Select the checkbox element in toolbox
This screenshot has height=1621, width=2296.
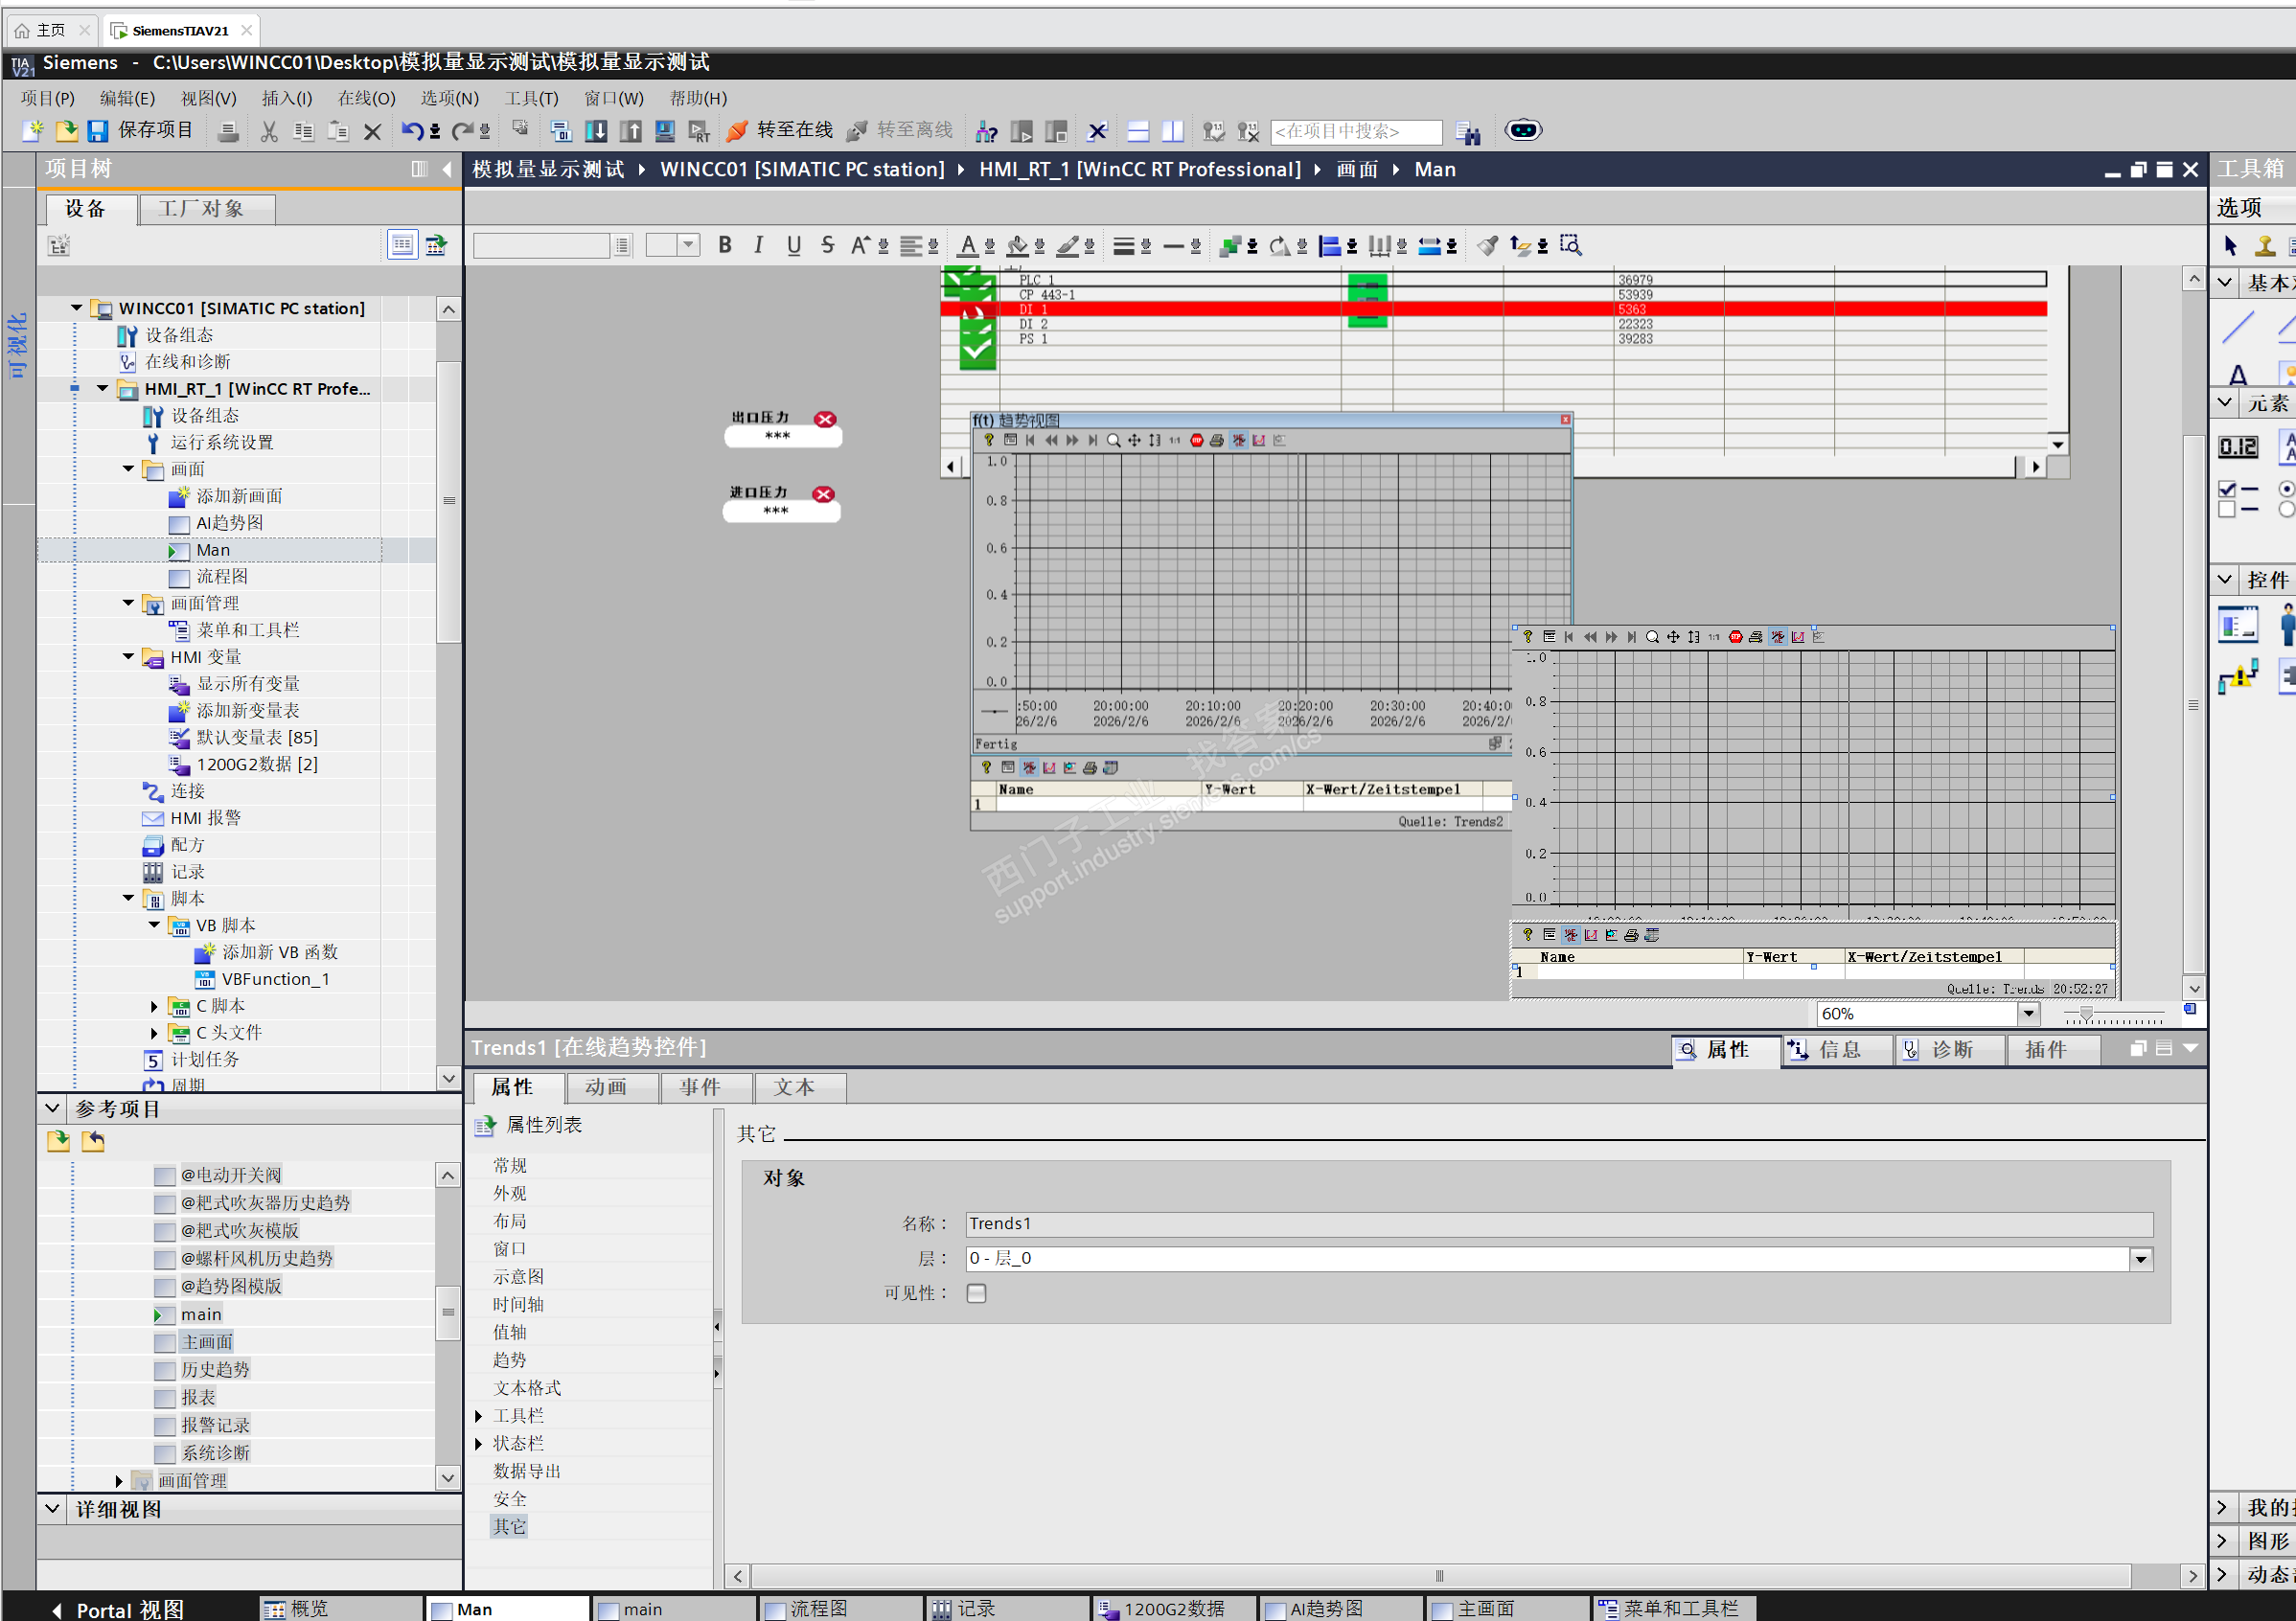(2237, 497)
